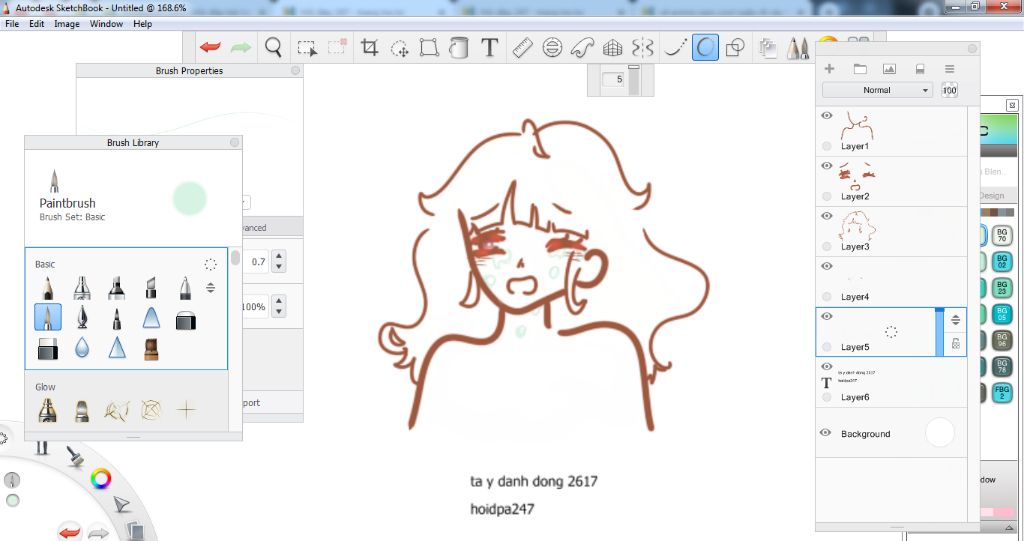Select the Pencil brush in Basic set

(x=48, y=287)
